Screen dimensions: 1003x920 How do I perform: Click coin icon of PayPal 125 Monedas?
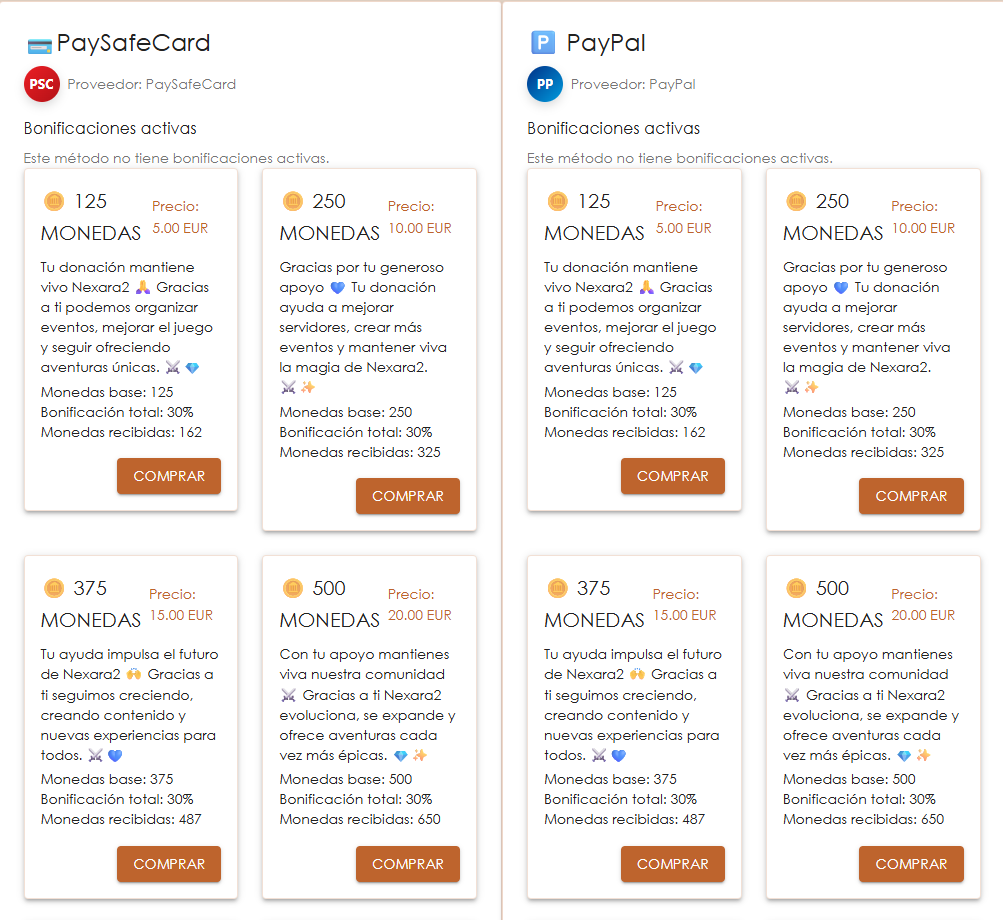coord(558,202)
